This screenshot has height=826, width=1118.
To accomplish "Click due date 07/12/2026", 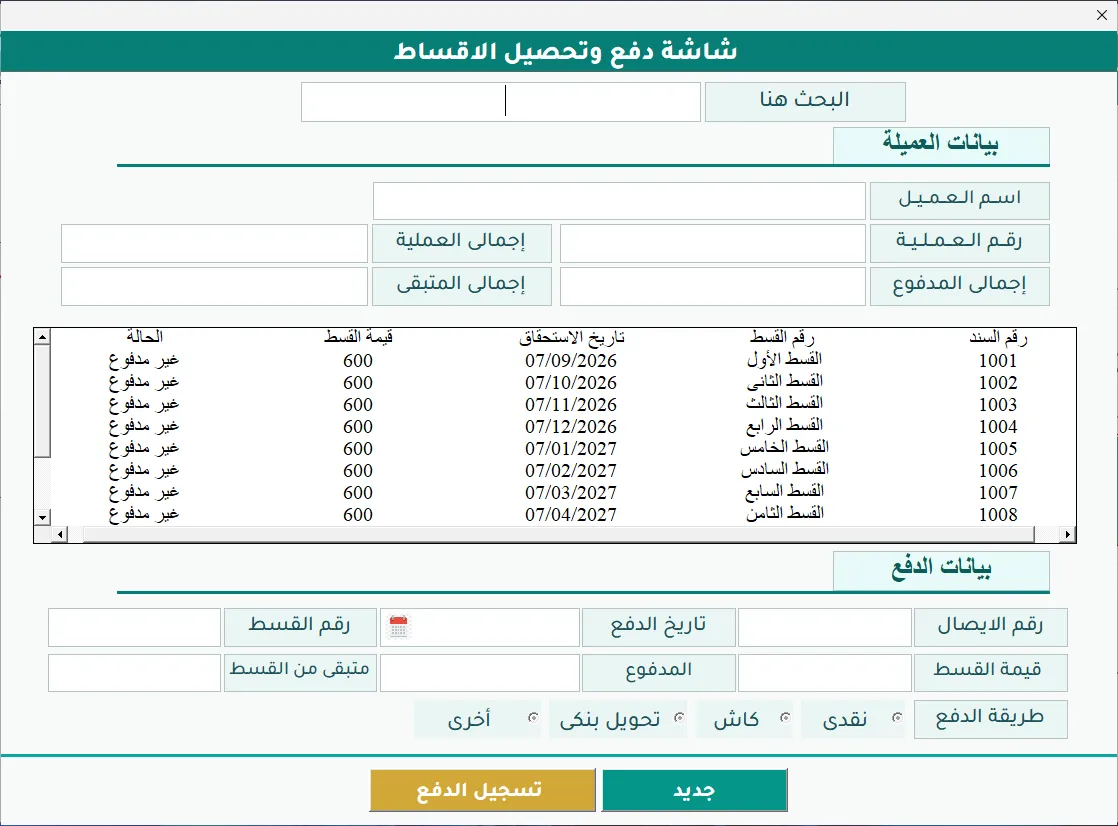I will [x=571, y=427].
